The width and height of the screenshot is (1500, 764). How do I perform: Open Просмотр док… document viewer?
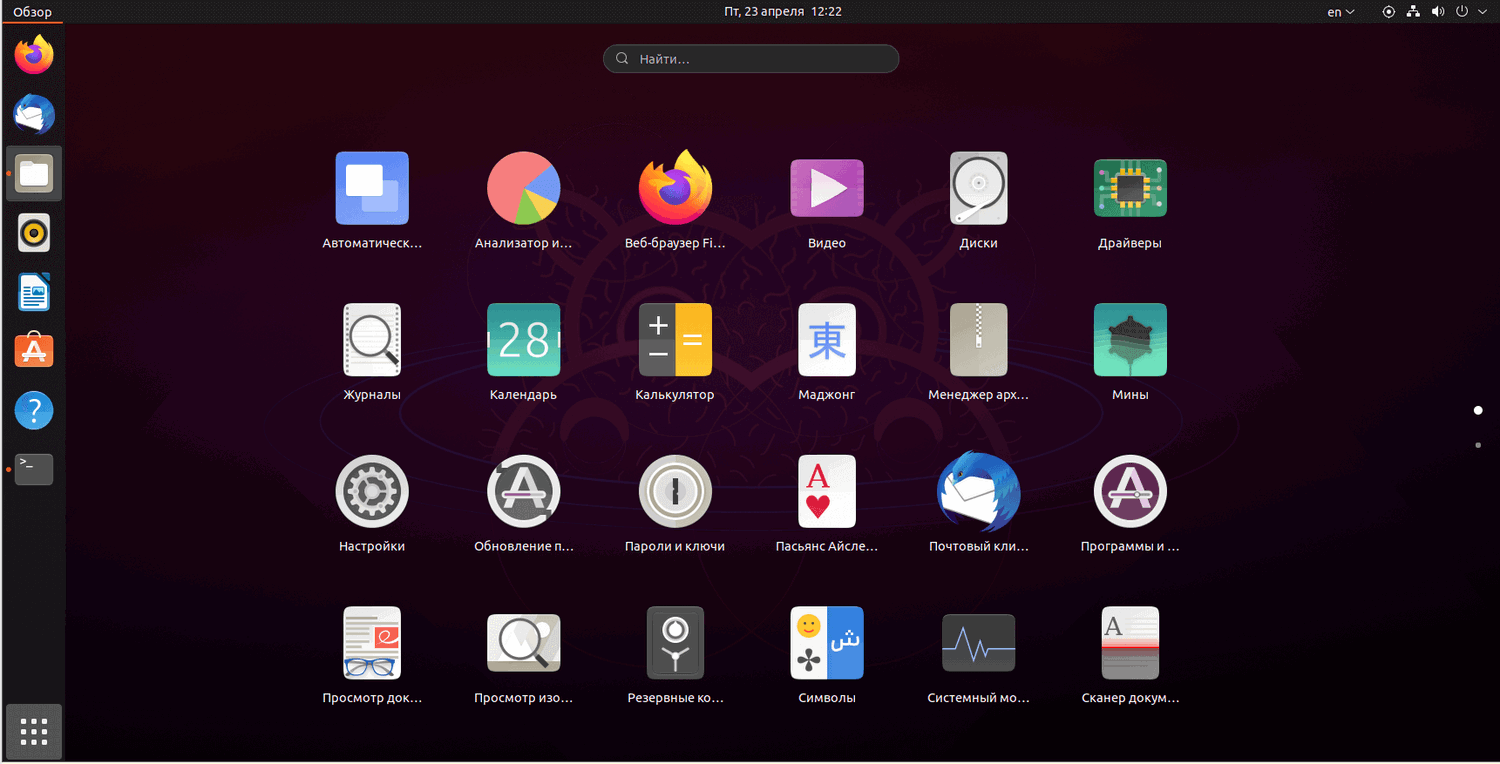372,644
